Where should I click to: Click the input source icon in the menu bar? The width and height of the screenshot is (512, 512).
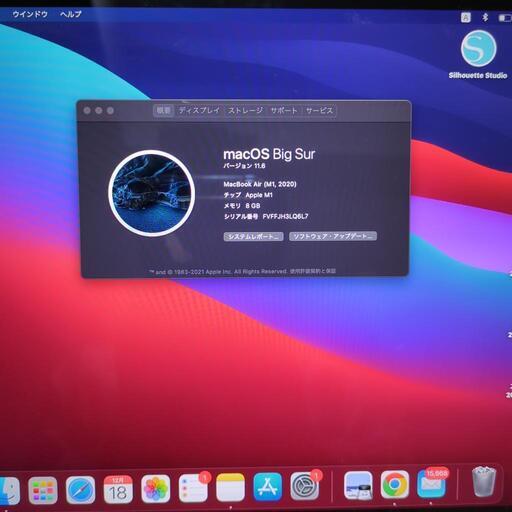point(466,17)
